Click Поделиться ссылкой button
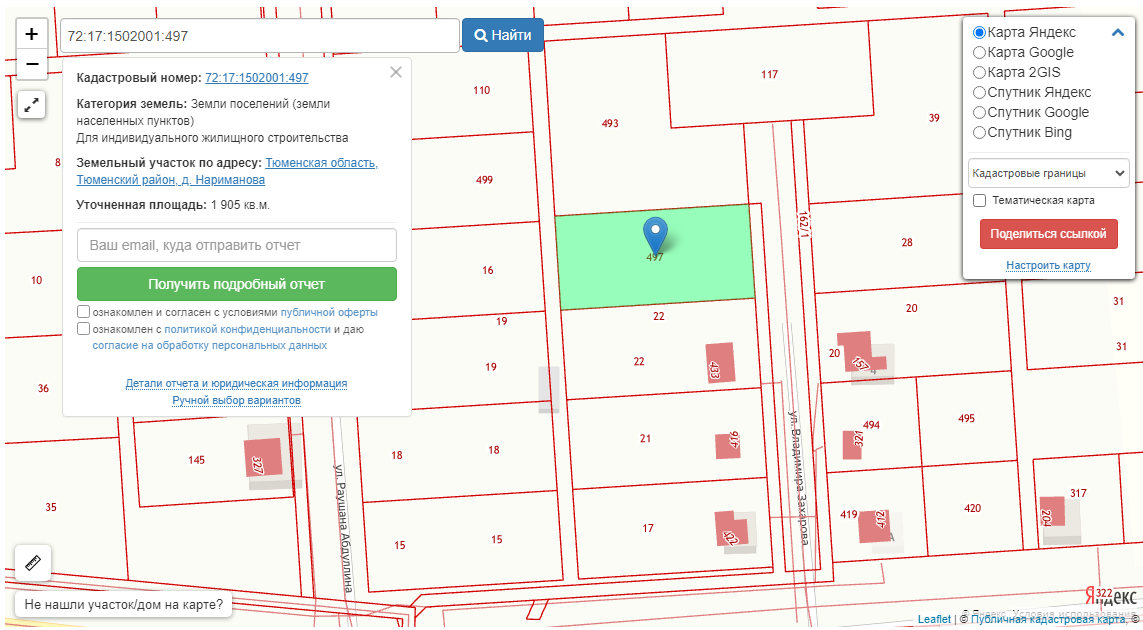 point(1048,234)
